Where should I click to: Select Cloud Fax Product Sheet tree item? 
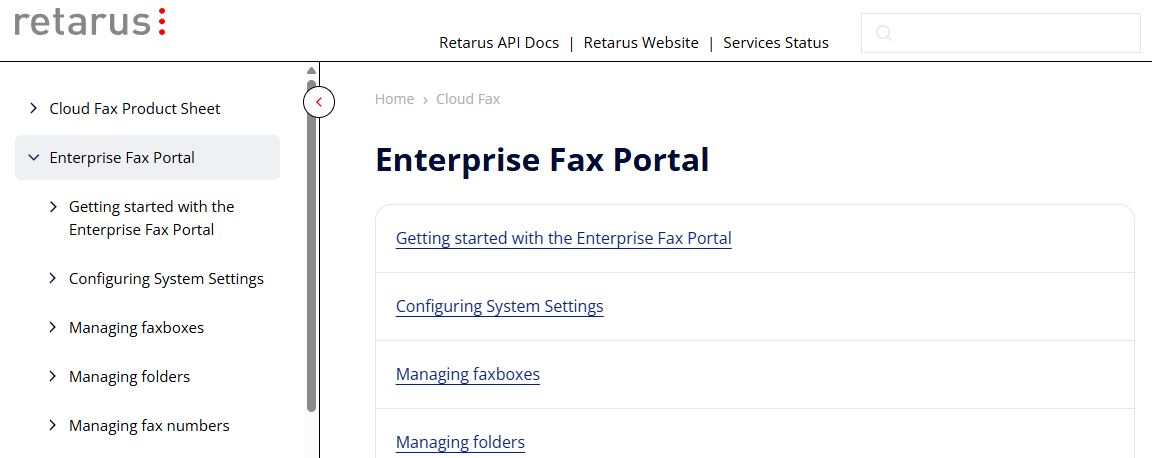(134, 108)
